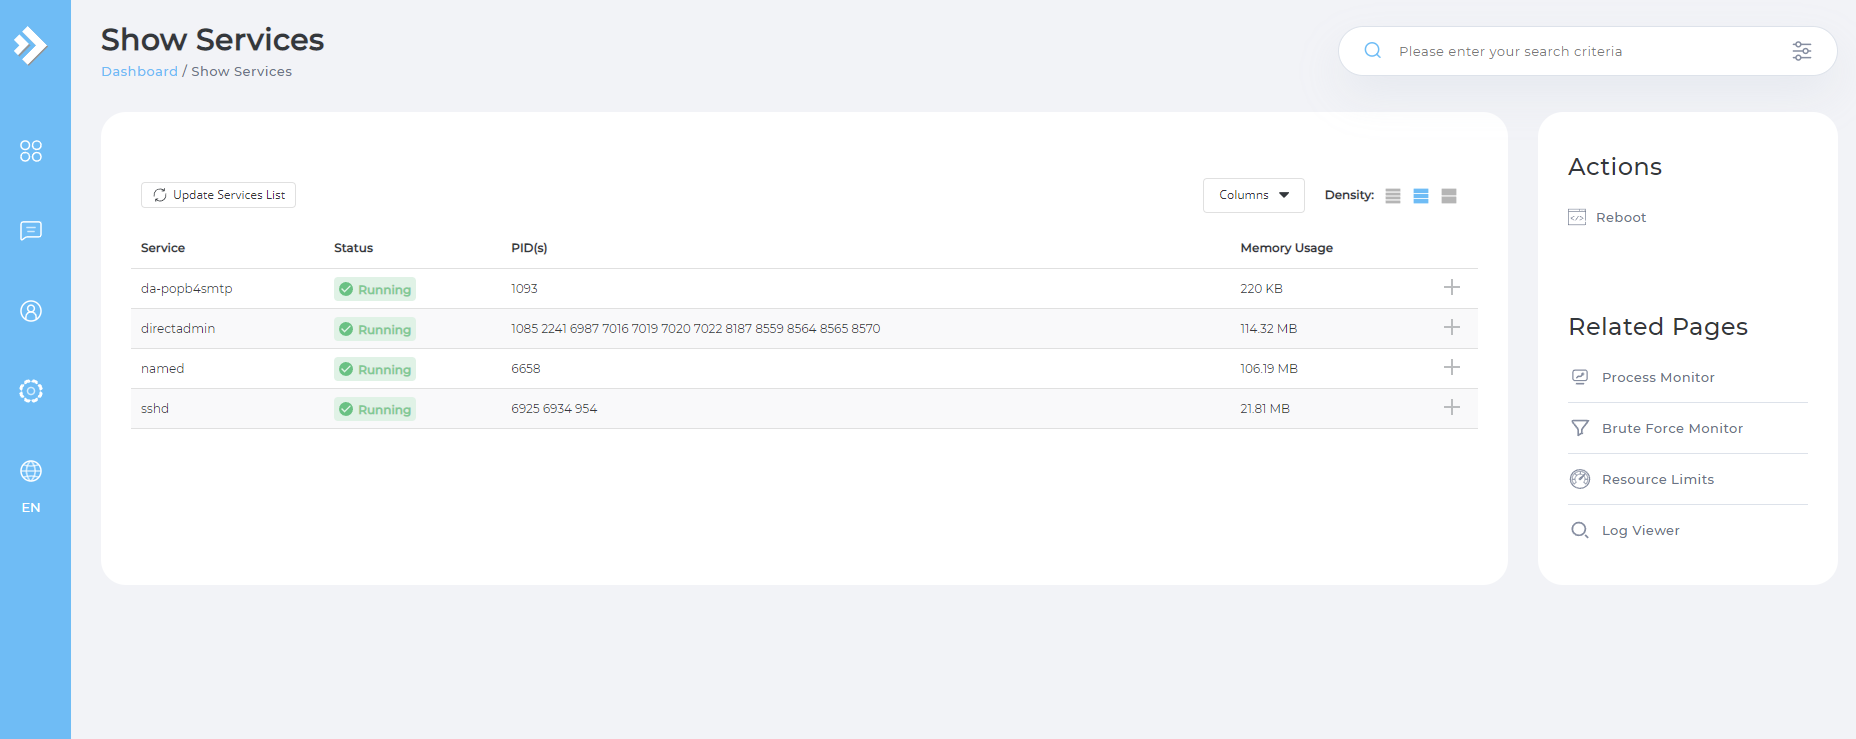
Task: Open the messages sidebar icon
Action: (x=31, y=231)
